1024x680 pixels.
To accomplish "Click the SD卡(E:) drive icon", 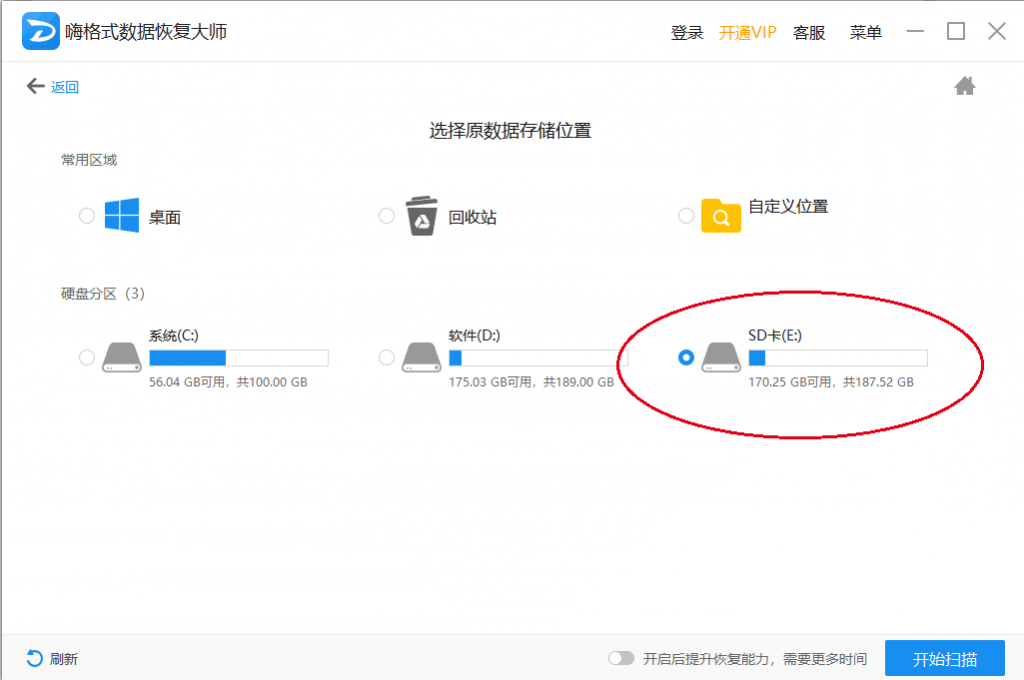I will [721, 357].
